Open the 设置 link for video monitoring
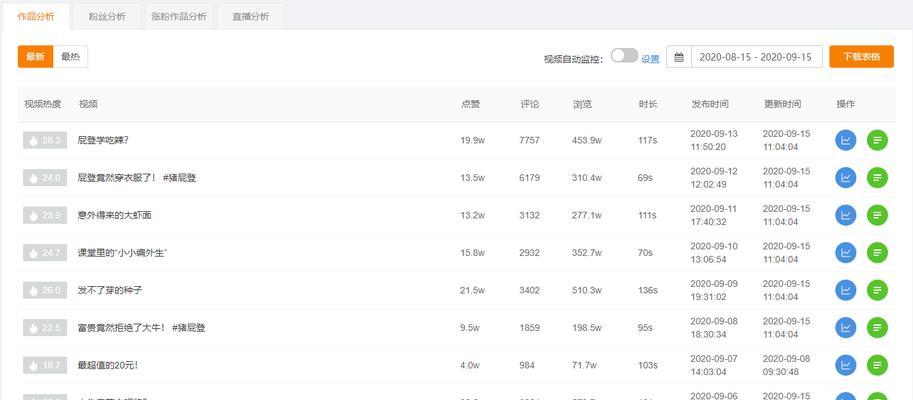 pos(650,59)
